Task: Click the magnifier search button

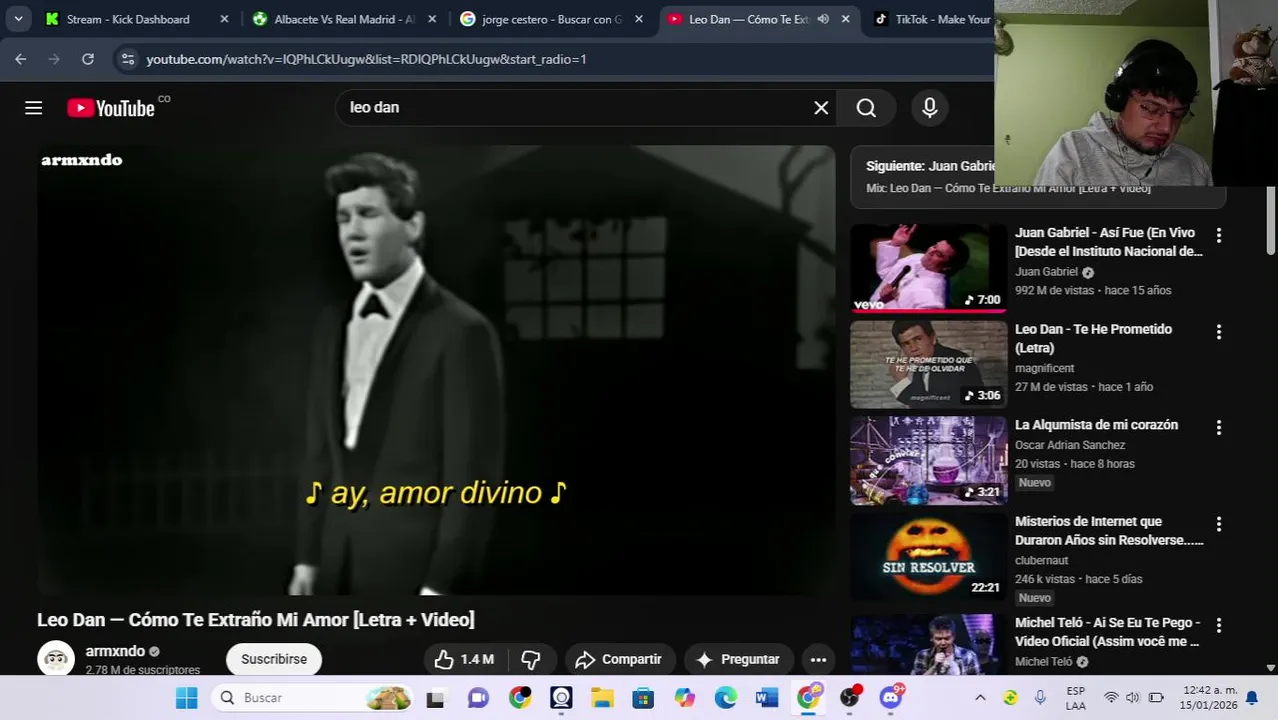Action: point(866,108)
